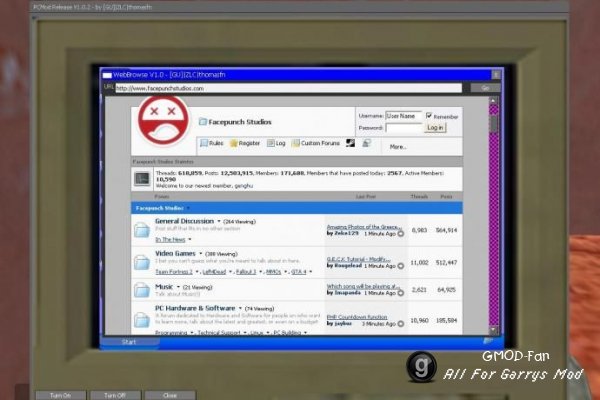Viewport: 600px width, 400px height.
Task: Open PC Hardware & Software forum link
Action: (x=195, y=308)
